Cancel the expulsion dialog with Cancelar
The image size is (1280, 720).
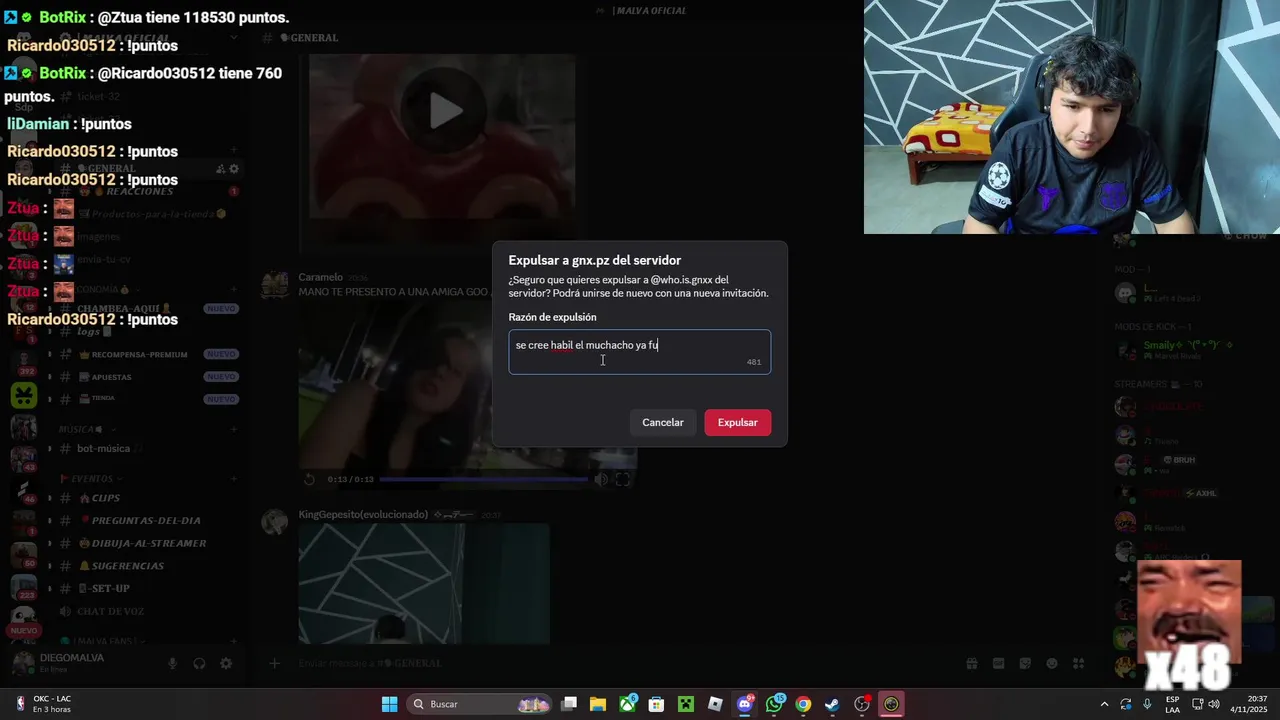pos(663,422)
